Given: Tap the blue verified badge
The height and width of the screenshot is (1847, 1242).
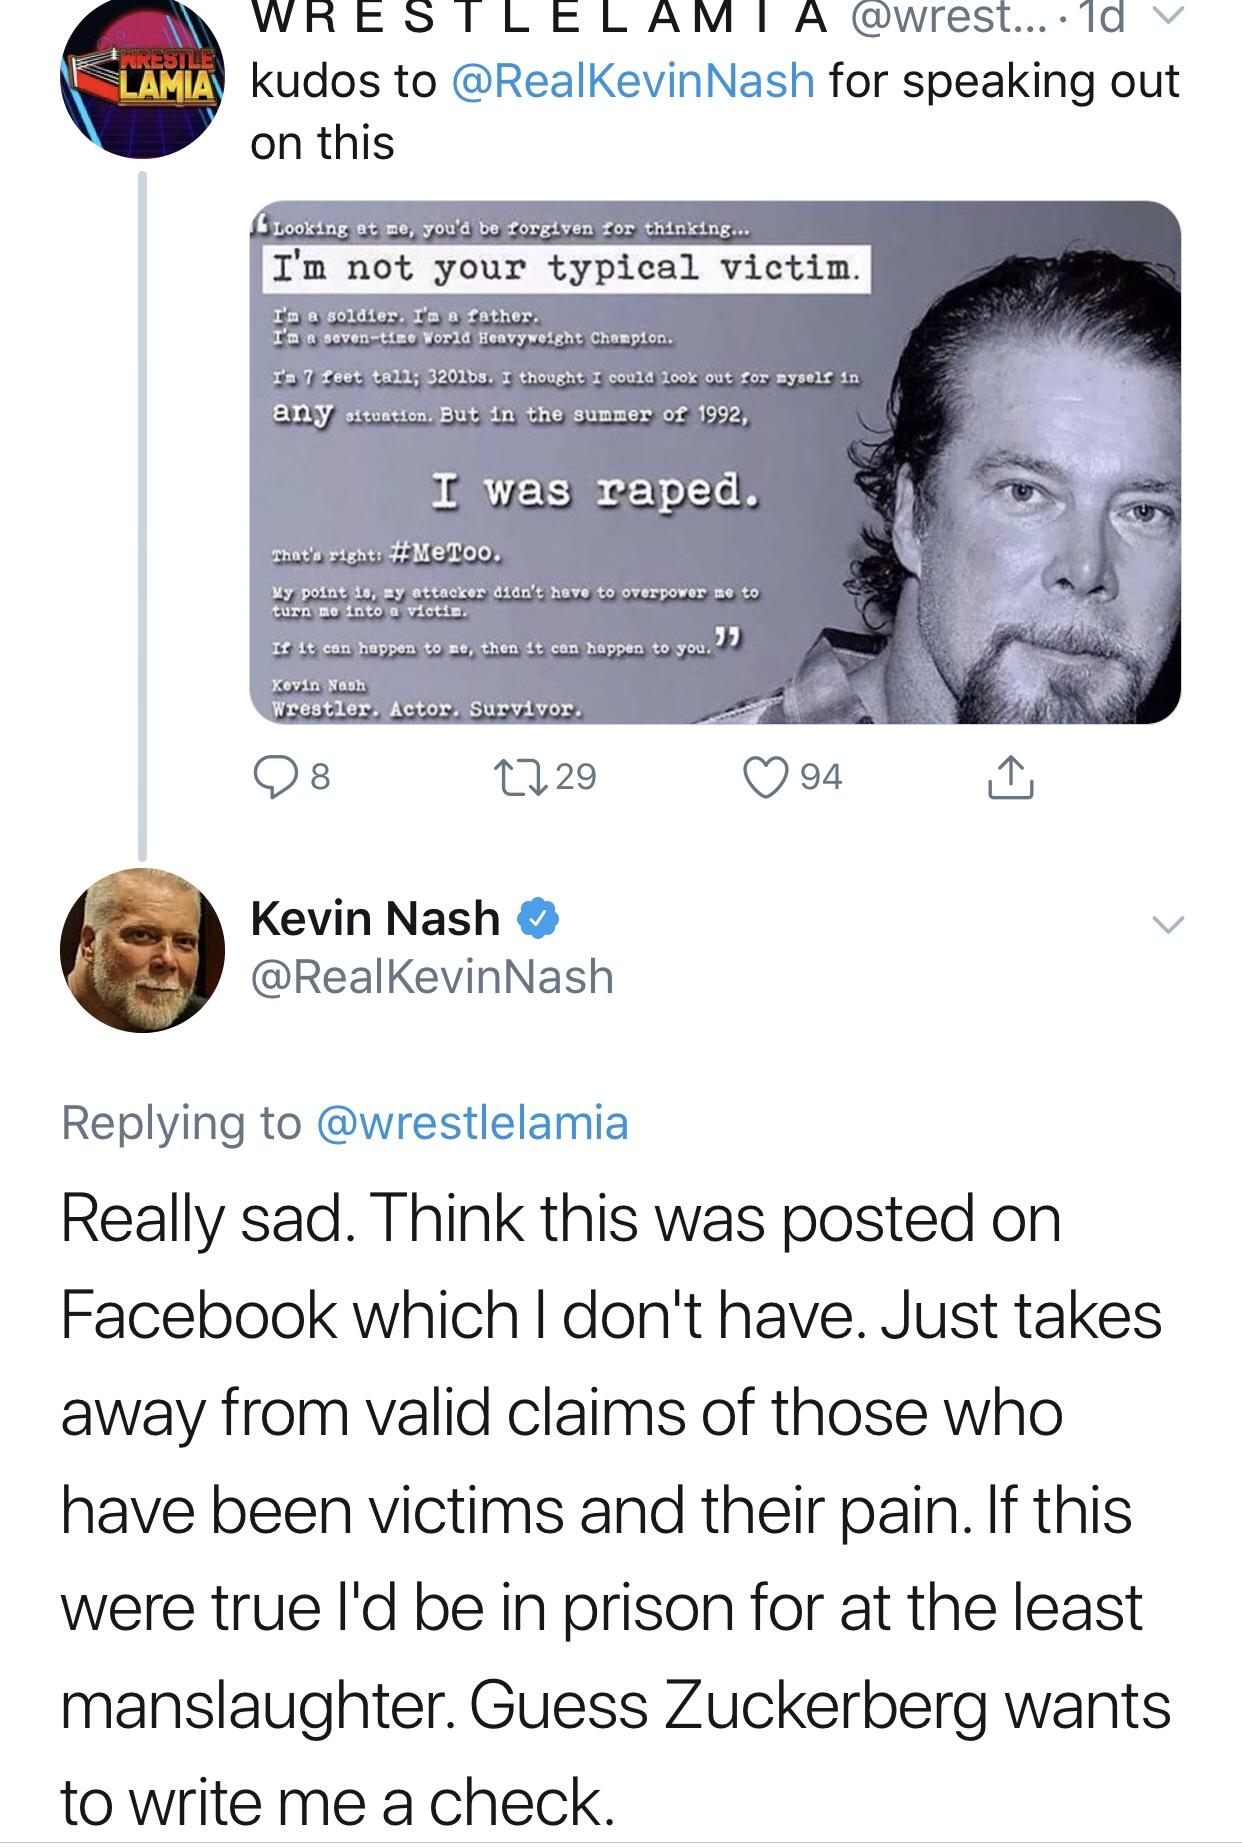Looking at the screenshot, I should click(x=537, y=918).
